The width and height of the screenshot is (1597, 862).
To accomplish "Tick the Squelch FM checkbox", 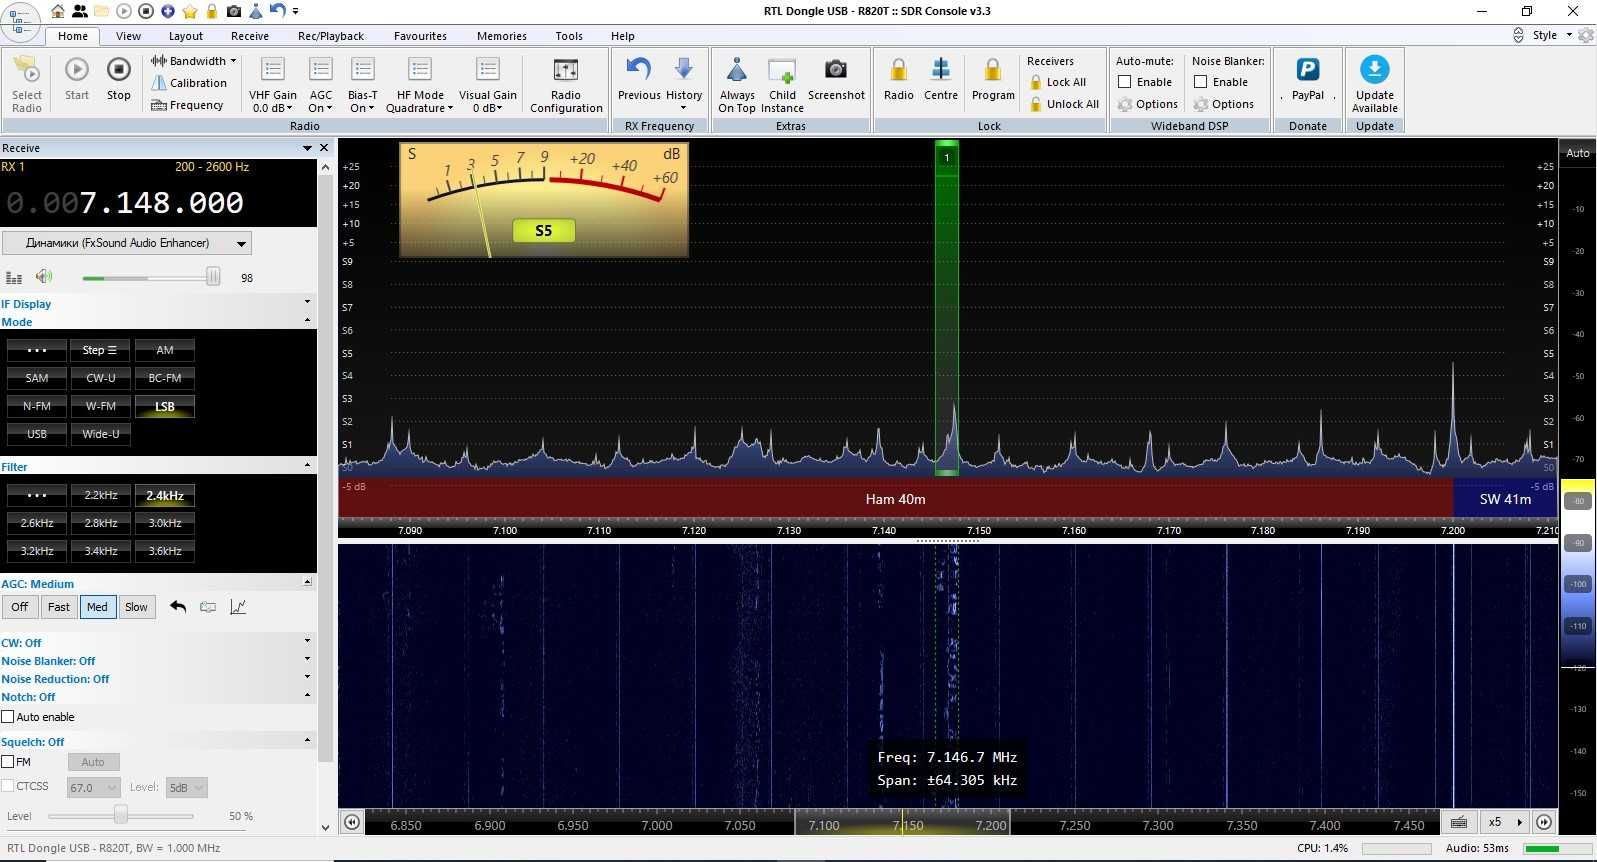I will click(8, 762).
